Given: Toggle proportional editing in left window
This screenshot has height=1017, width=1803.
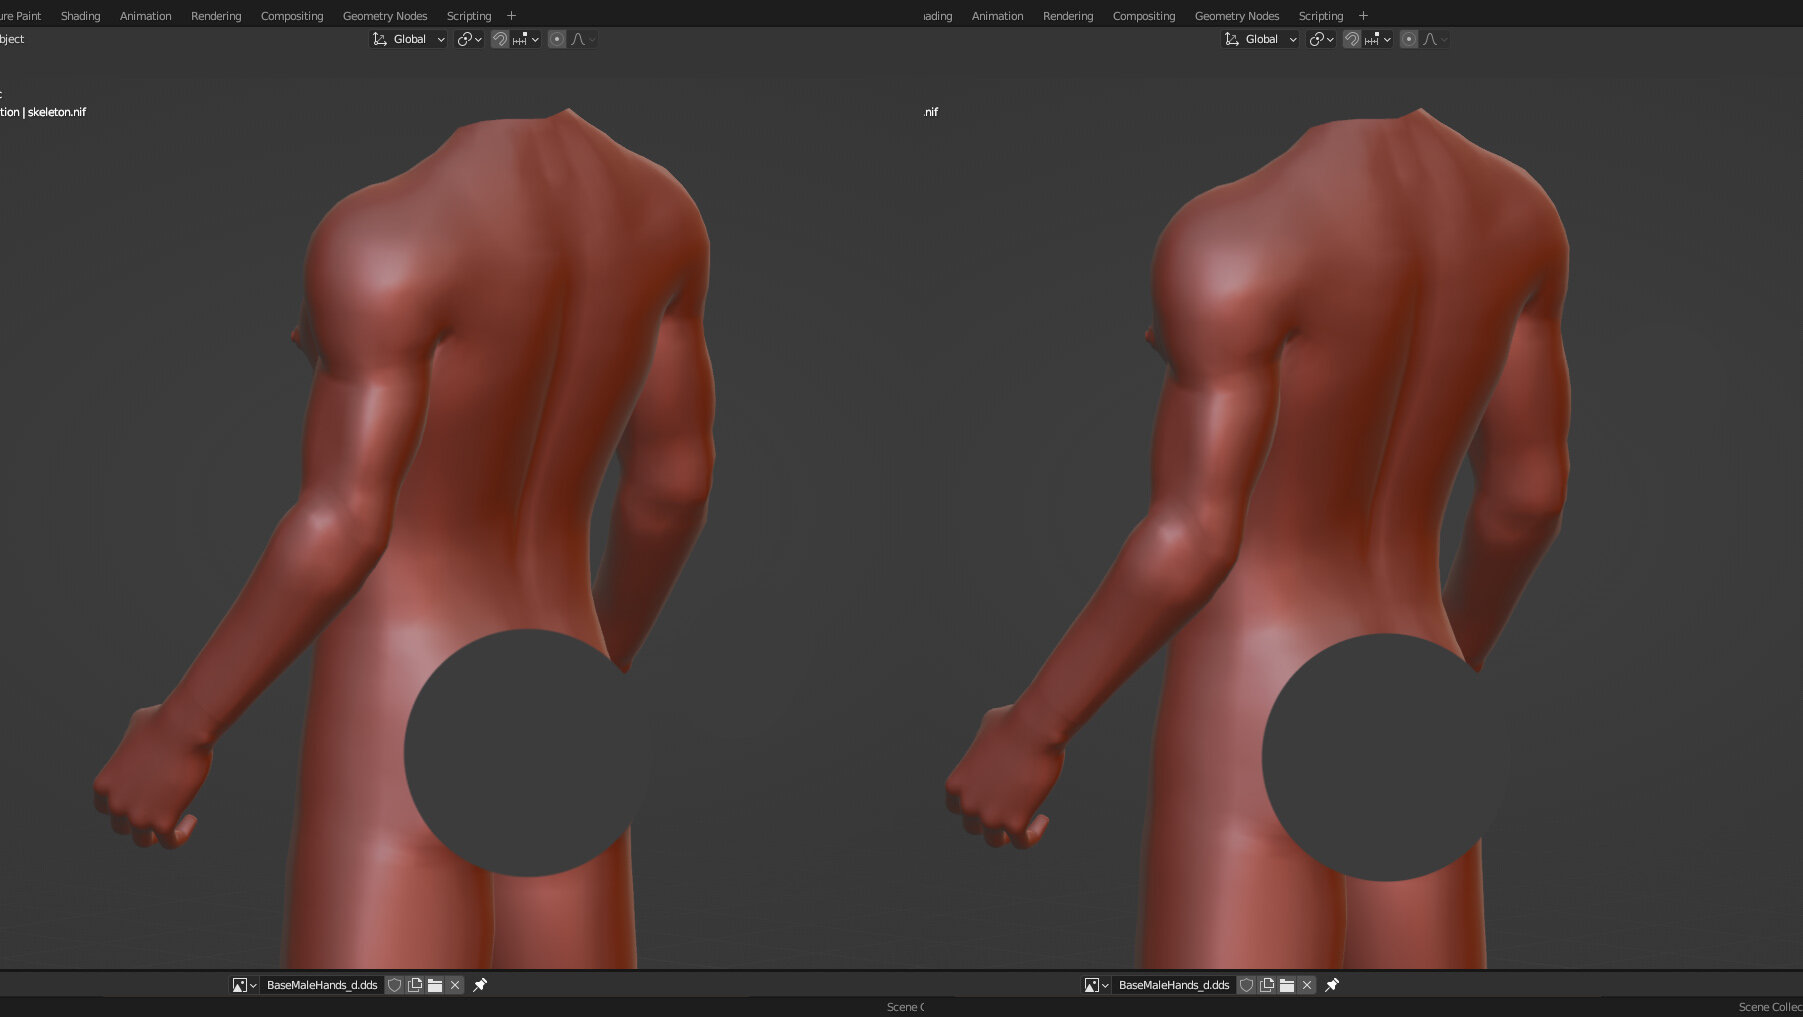Looking at the screenshot, I should coord(557,39).
